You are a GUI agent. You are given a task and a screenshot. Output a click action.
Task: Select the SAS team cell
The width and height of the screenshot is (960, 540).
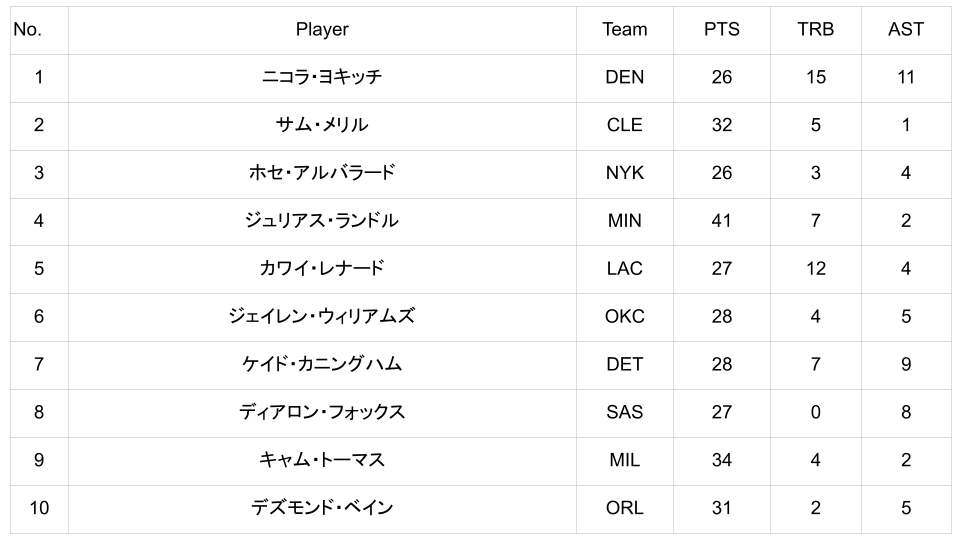[x=624, y=412]
